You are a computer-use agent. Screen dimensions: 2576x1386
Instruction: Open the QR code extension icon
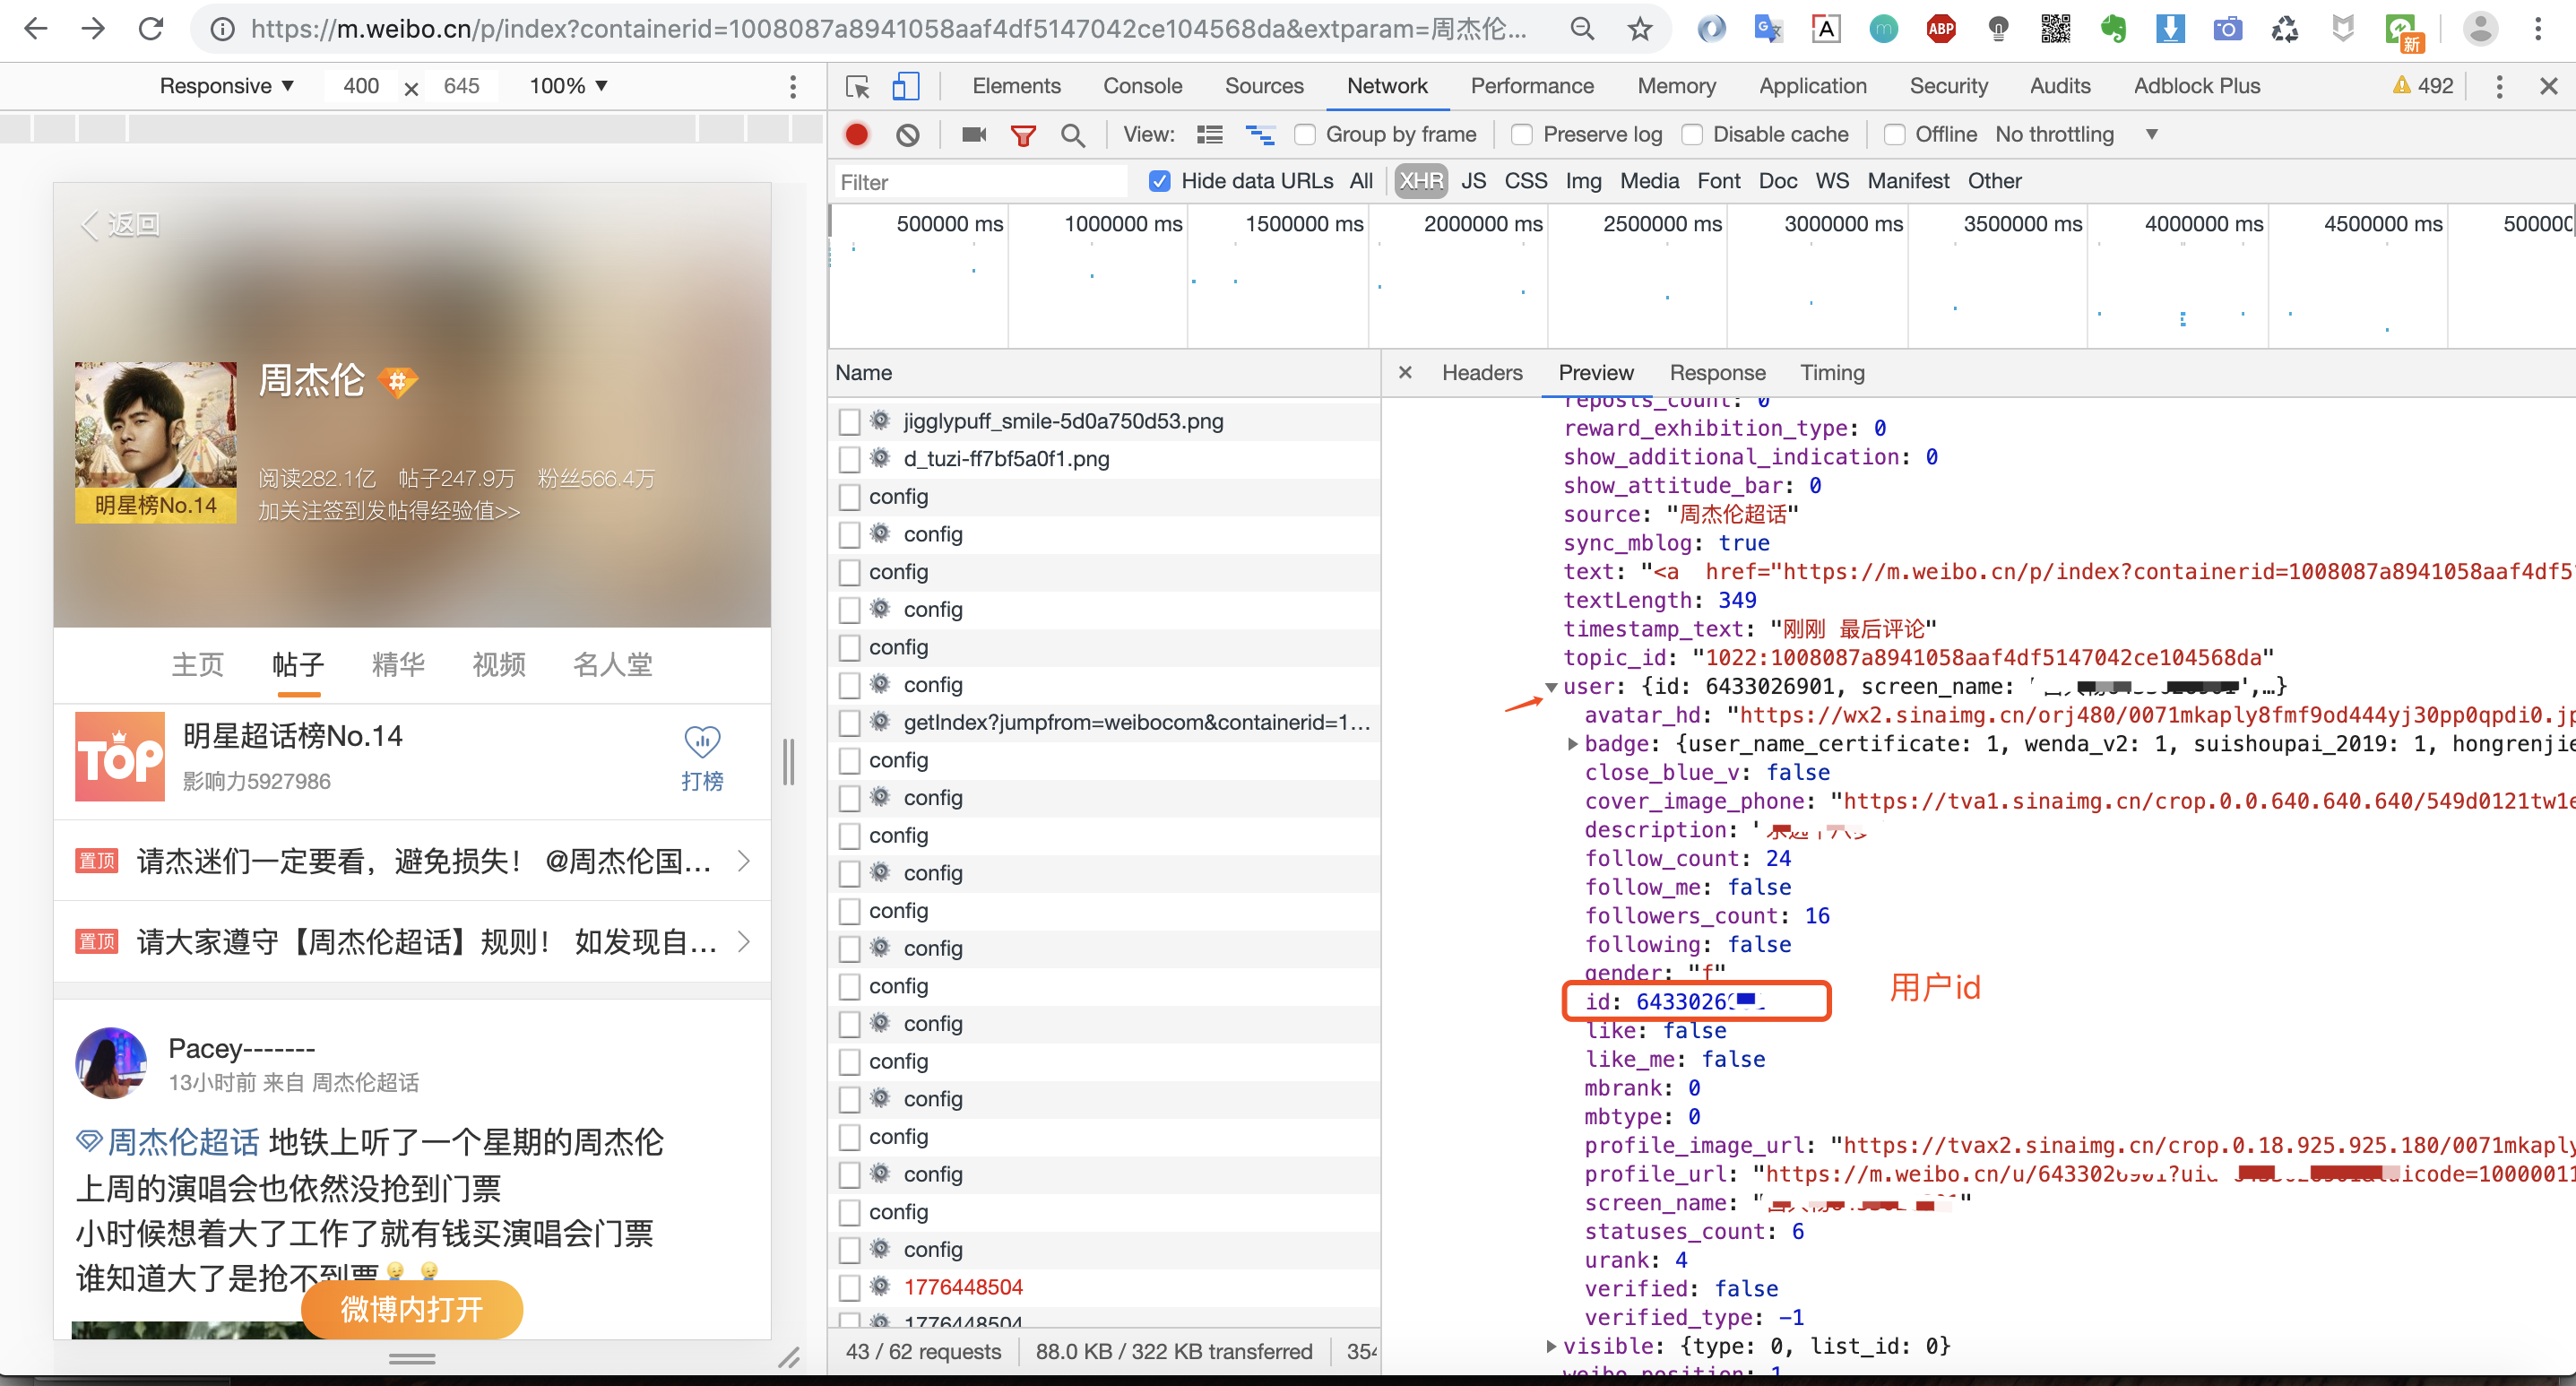(2055, 29)
